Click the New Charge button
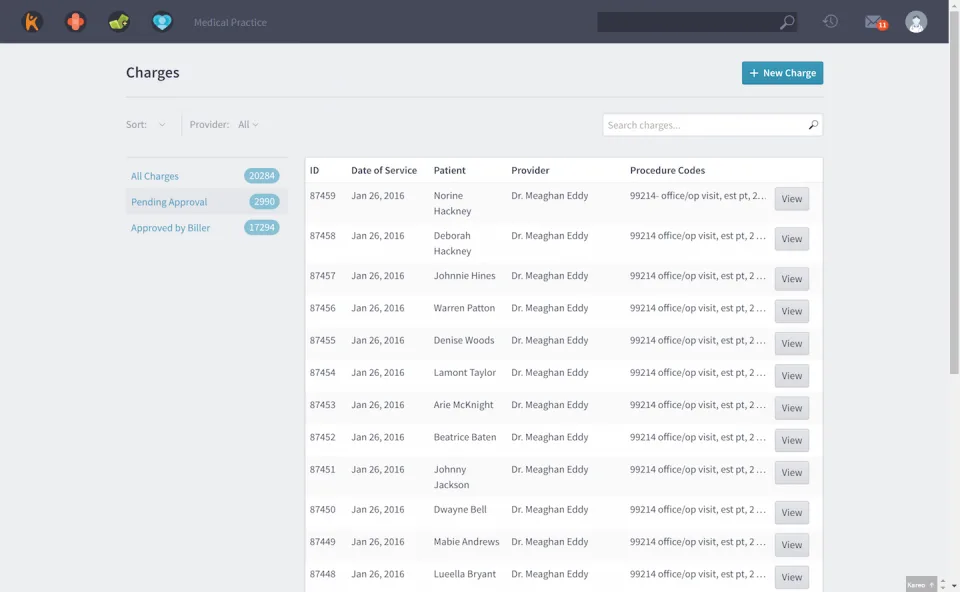The width and height of the screenshot is (960, 592). click(x=782, y=73)
